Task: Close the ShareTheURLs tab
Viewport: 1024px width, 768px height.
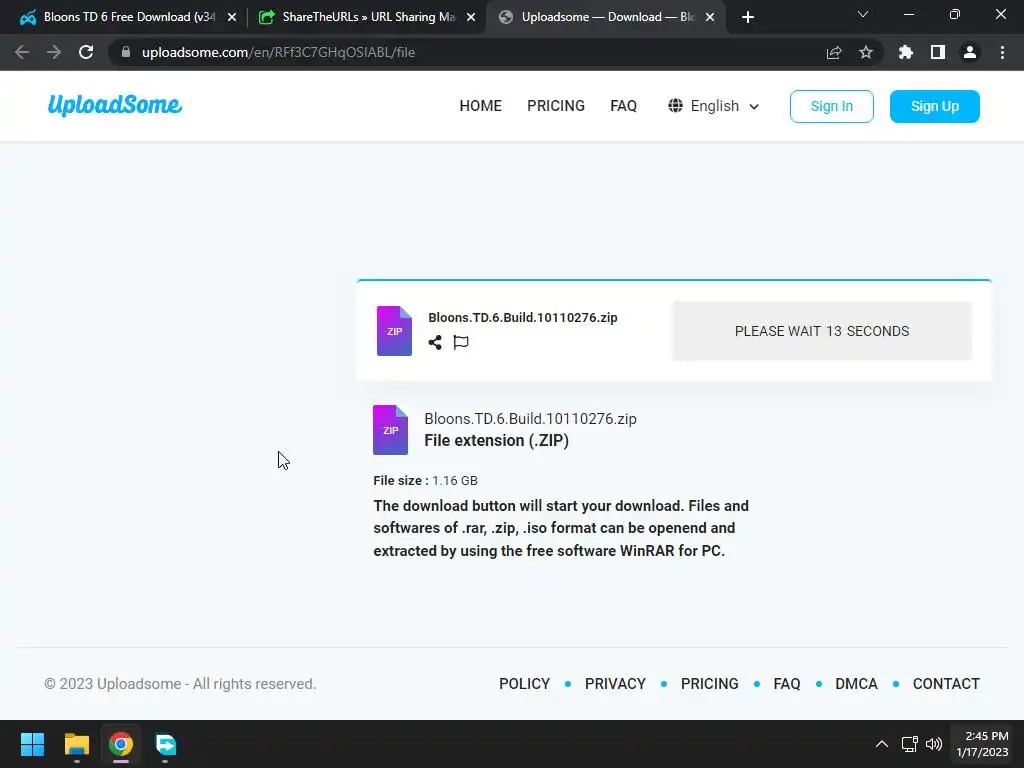Action: click(471, 17)
